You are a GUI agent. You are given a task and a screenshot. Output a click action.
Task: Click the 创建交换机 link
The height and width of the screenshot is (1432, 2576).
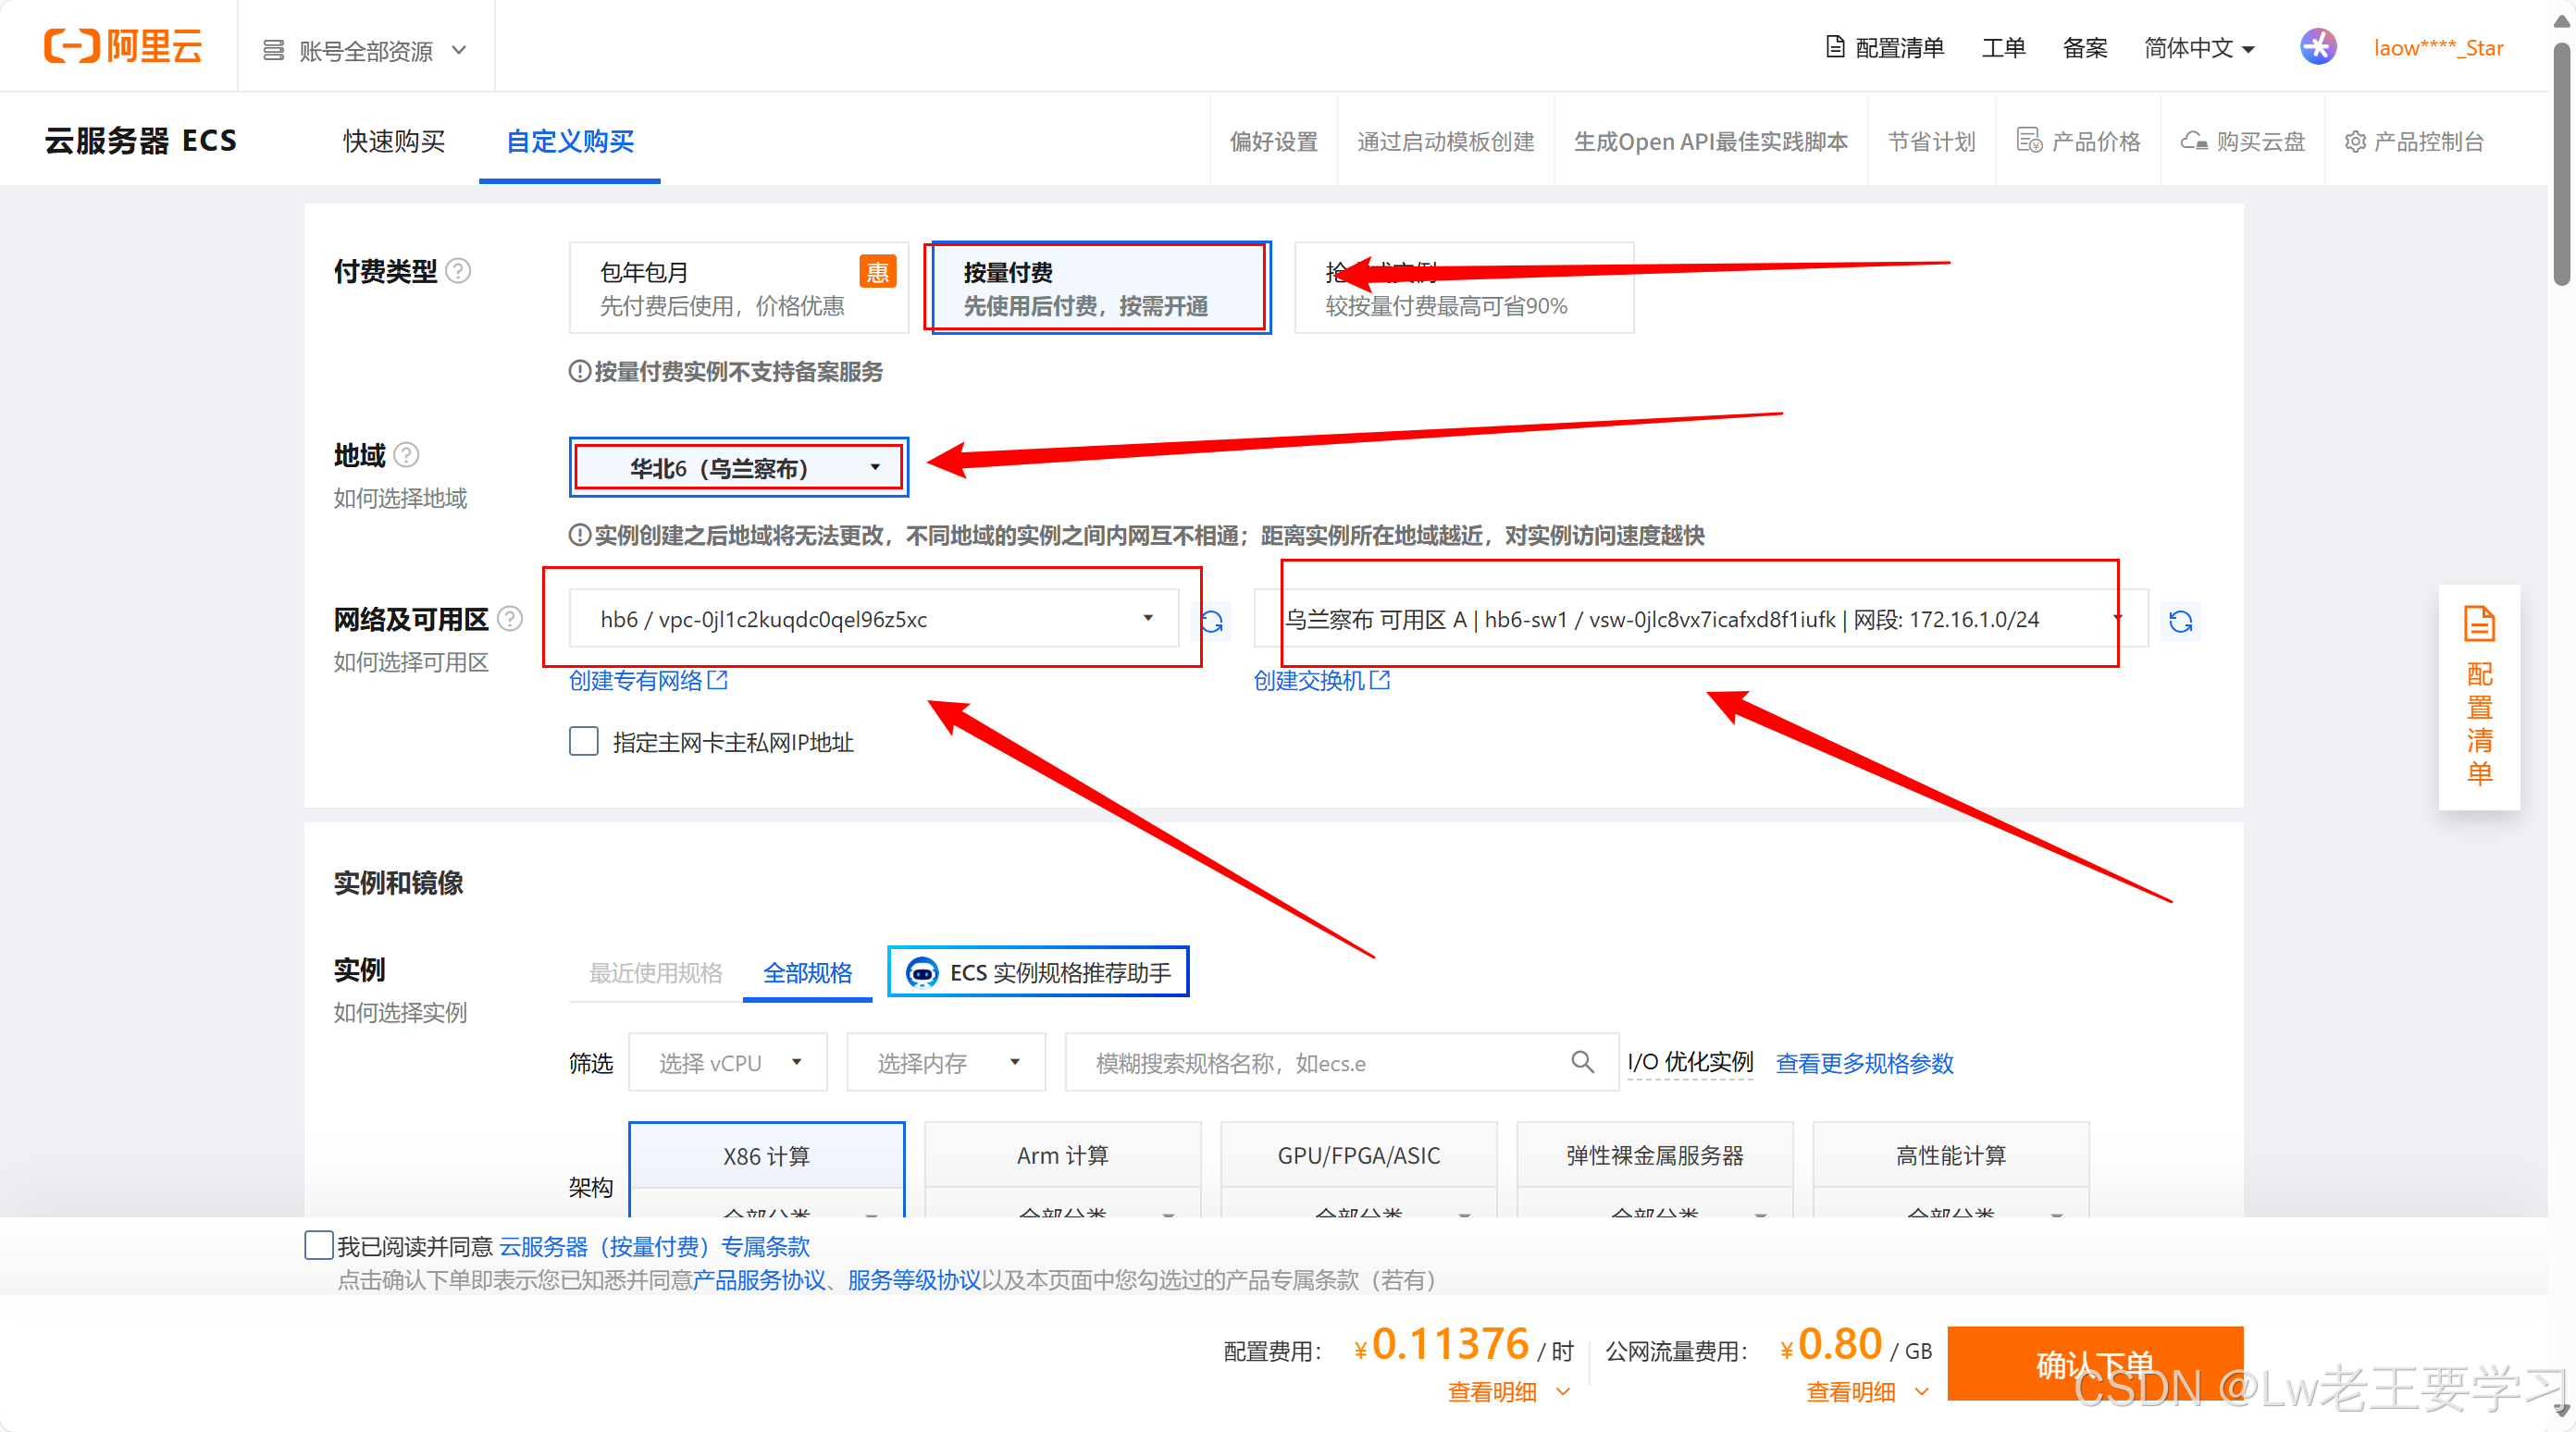click(x=1321, y=680)
